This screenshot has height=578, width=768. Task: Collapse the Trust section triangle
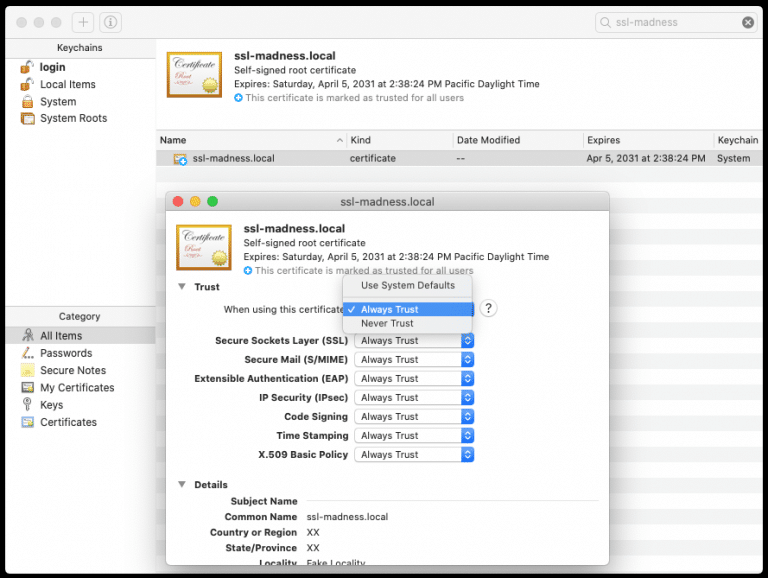(x=182, y=287)
